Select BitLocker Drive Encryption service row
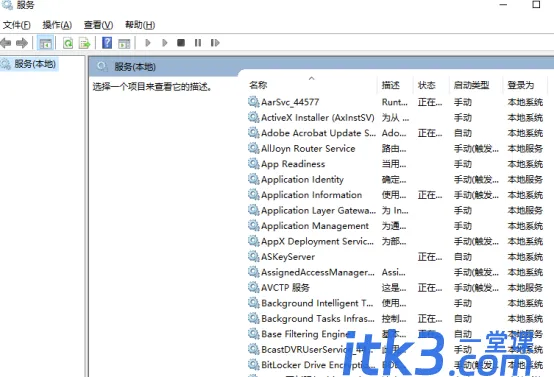Screen dimensions: 554x377 pos(395,365)
